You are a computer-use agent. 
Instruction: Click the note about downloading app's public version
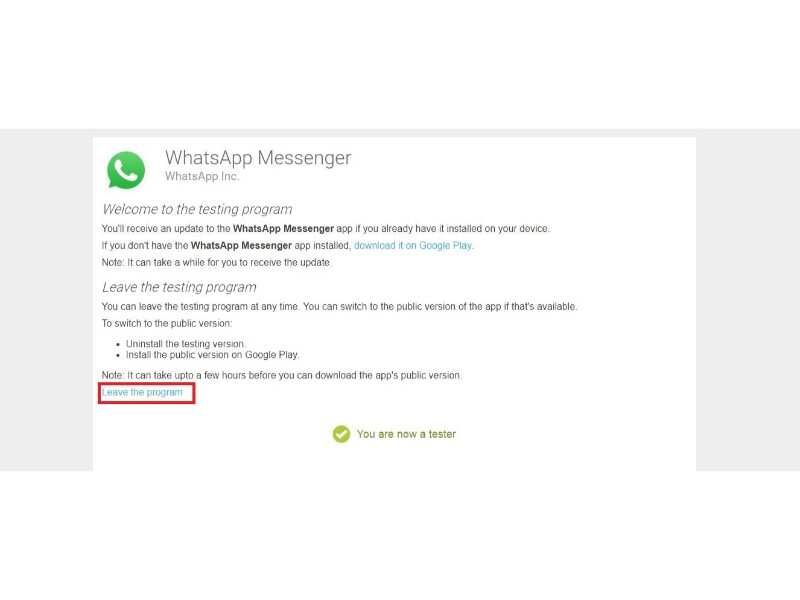pyautogui.click(x=281, y=375)
